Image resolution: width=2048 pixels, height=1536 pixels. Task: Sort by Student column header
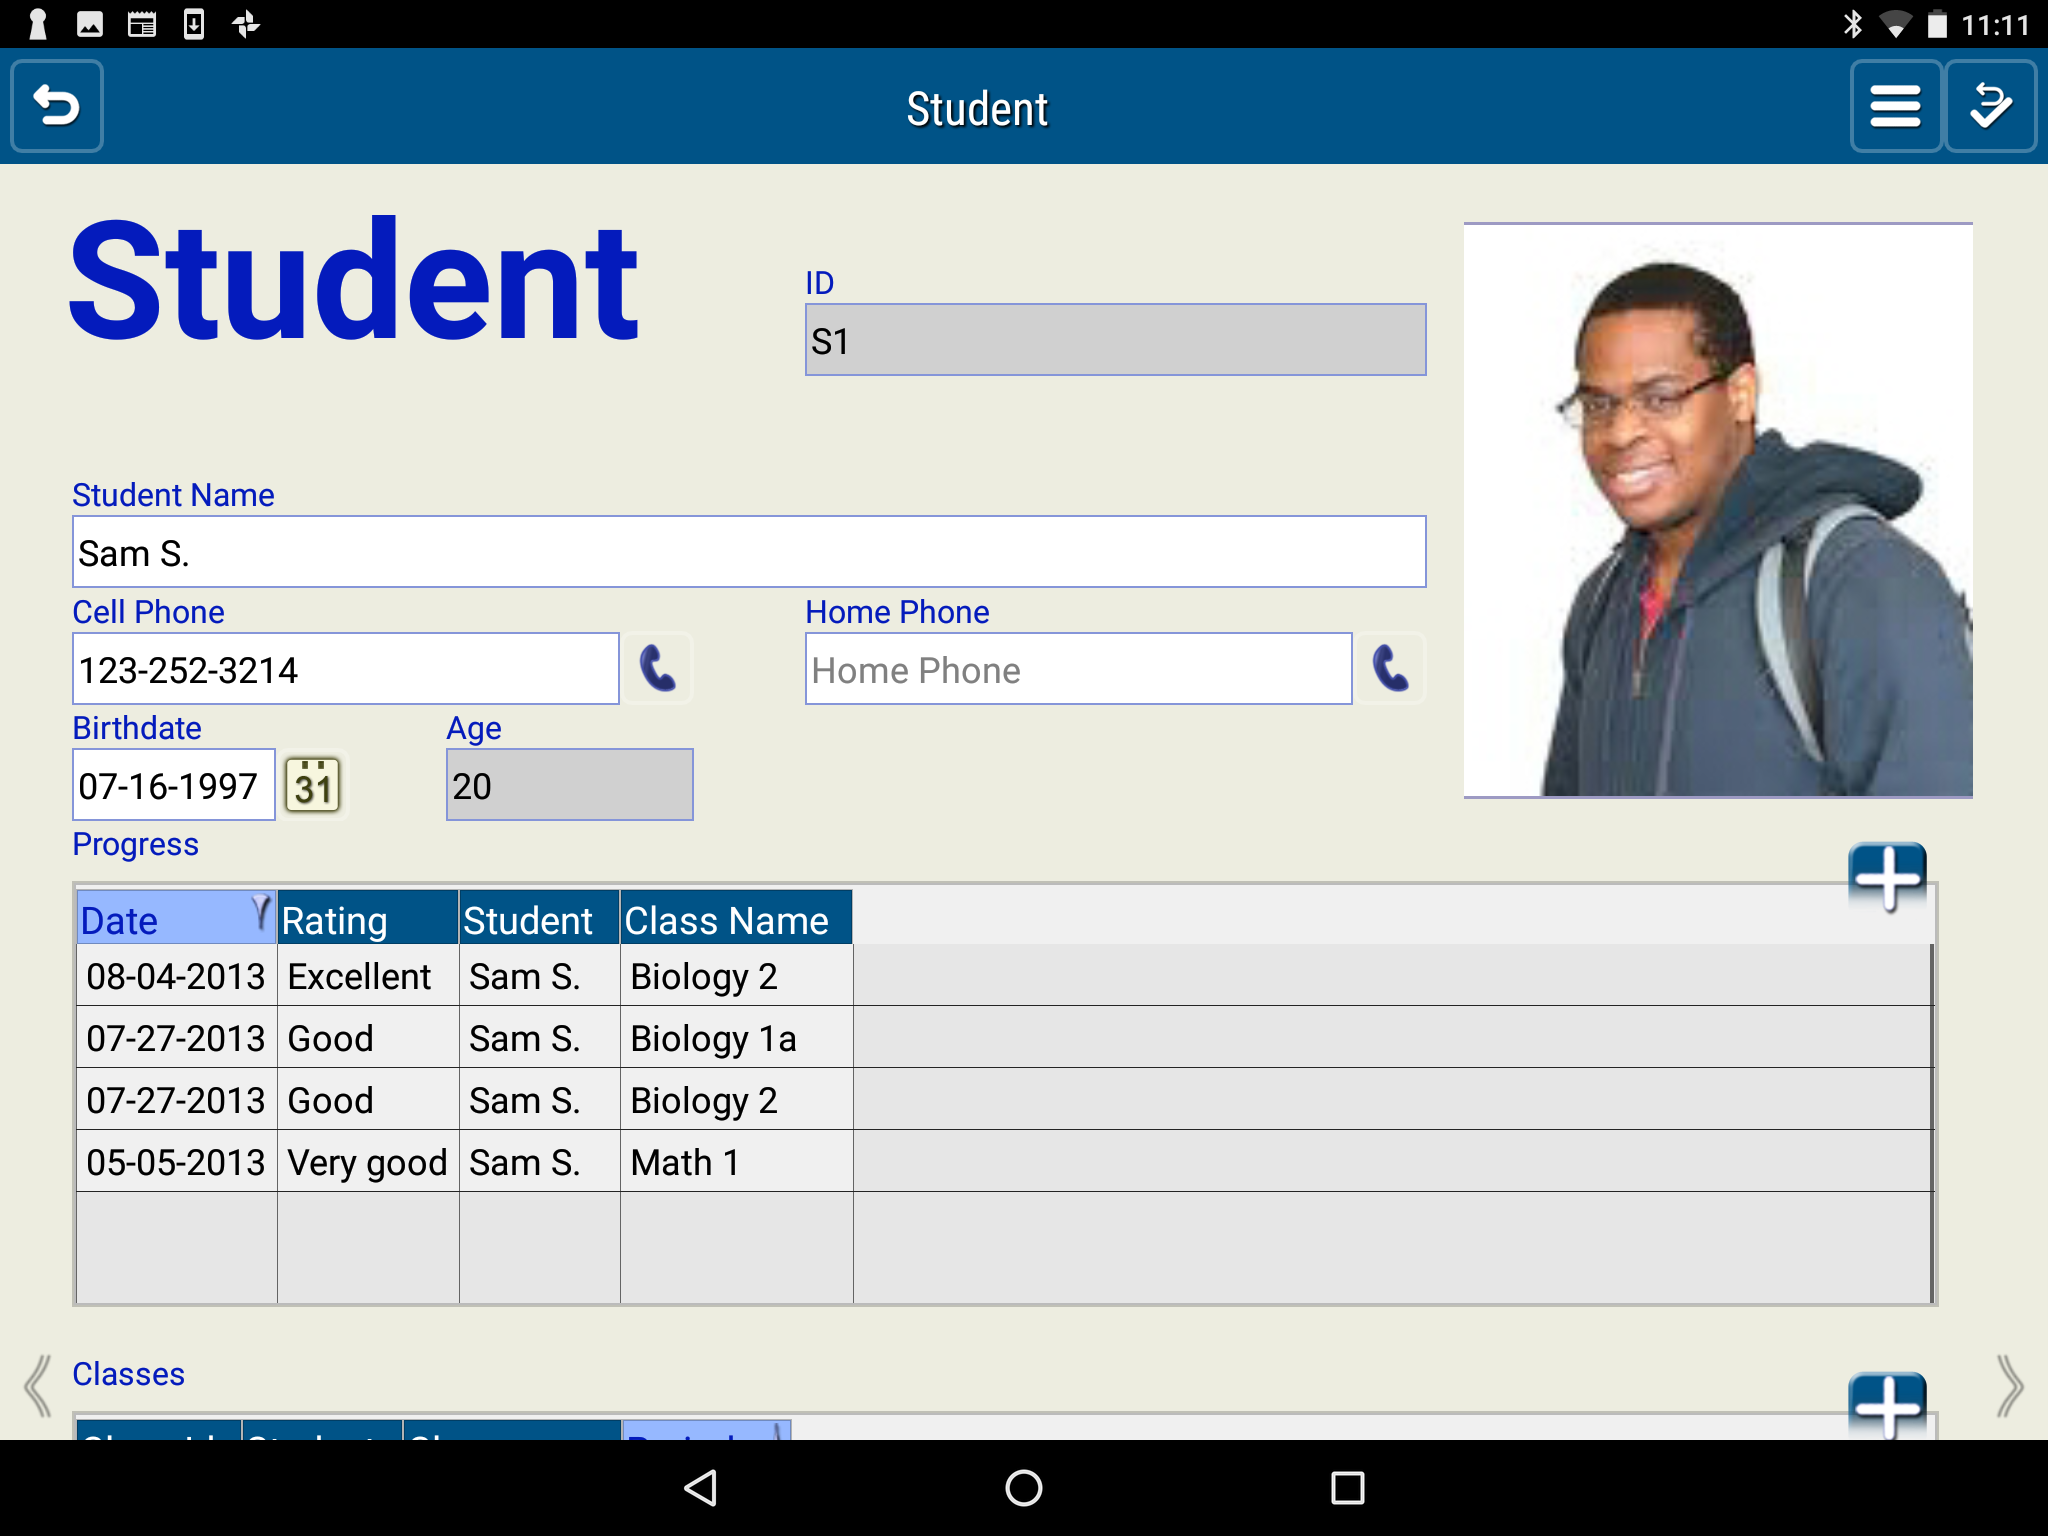click(539, 918)
